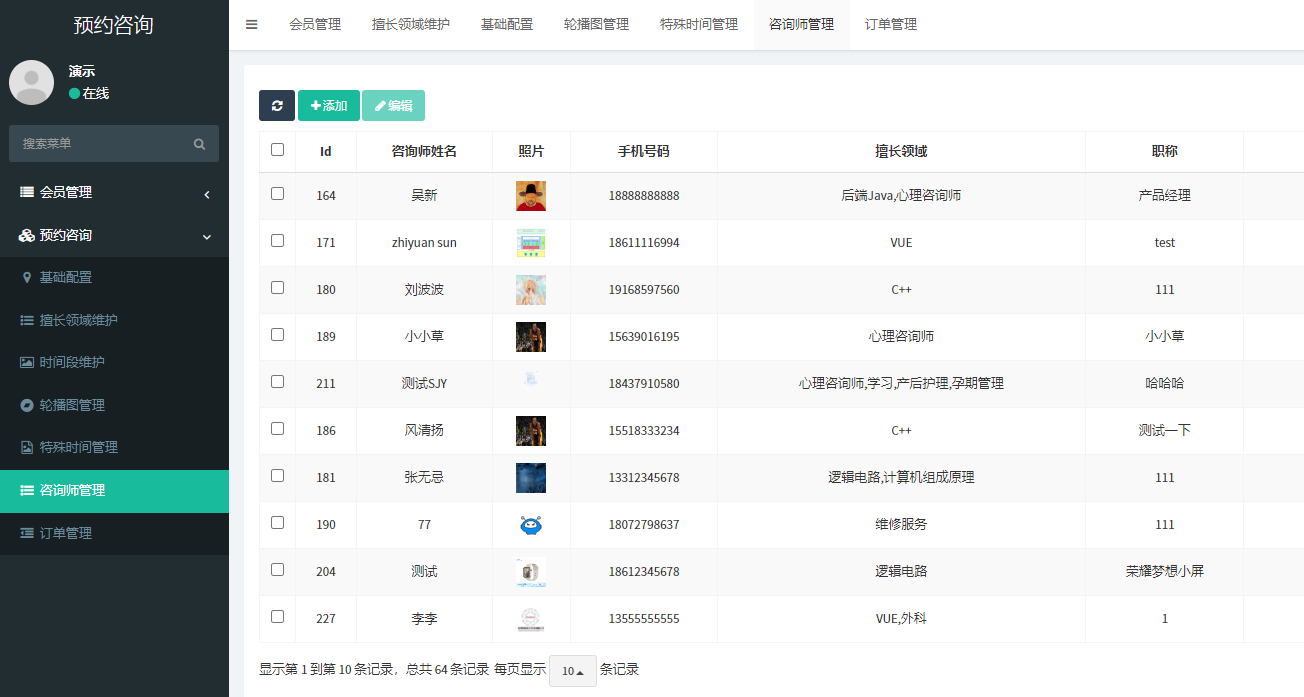Switch to the 特殊时间管理 top tab
Image resolution: width=1304 pixels, height=697 pixels.
click(699, 25)
